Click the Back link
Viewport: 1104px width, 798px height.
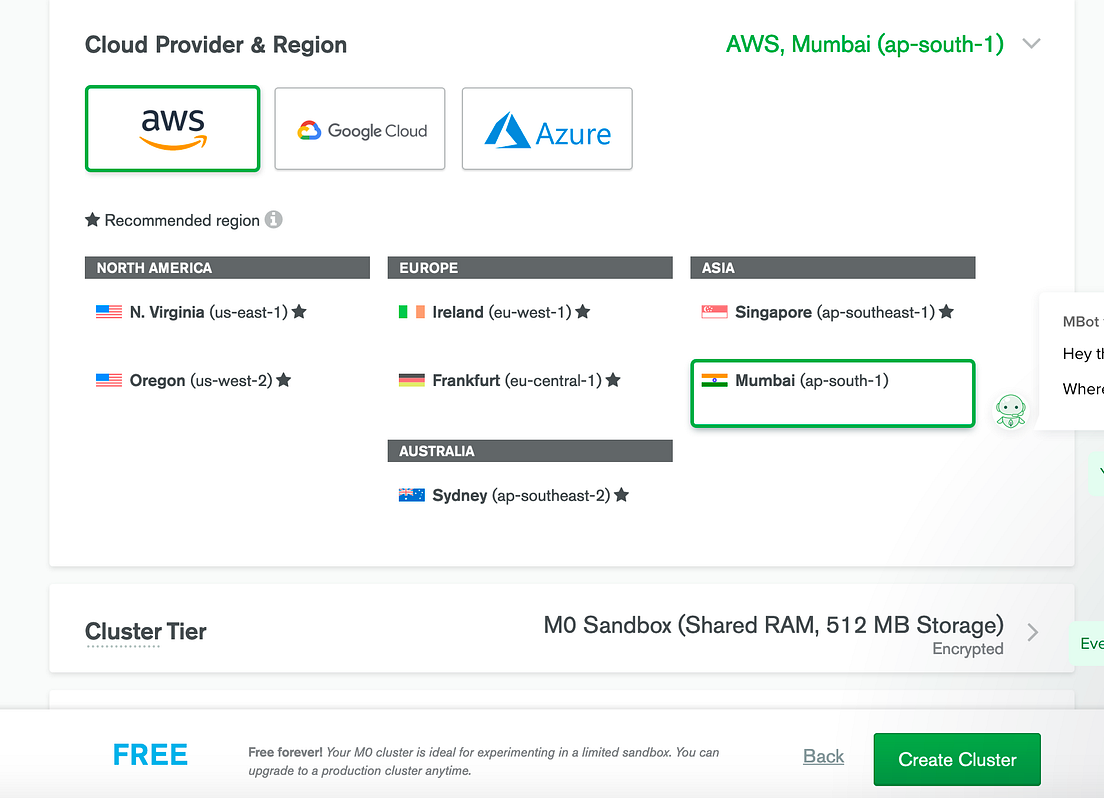pos(822,757)
